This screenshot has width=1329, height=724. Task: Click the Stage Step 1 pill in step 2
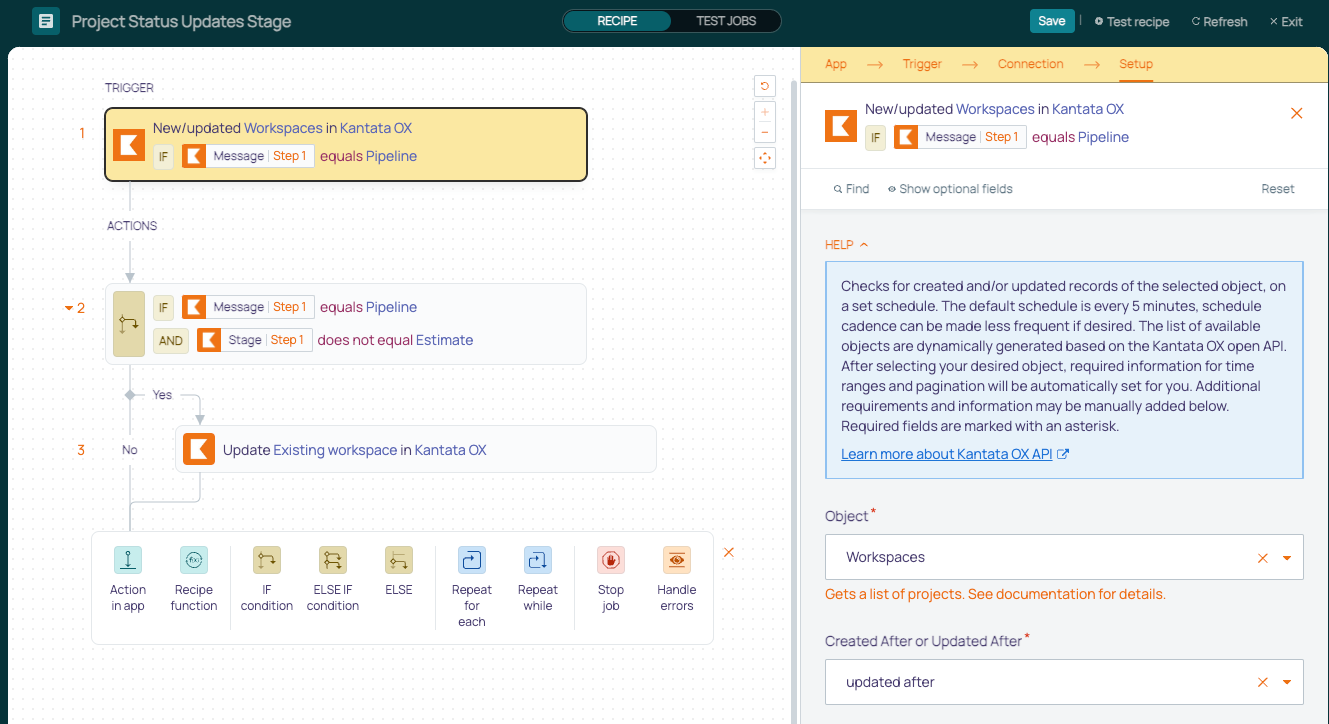[x=255, y=340]
